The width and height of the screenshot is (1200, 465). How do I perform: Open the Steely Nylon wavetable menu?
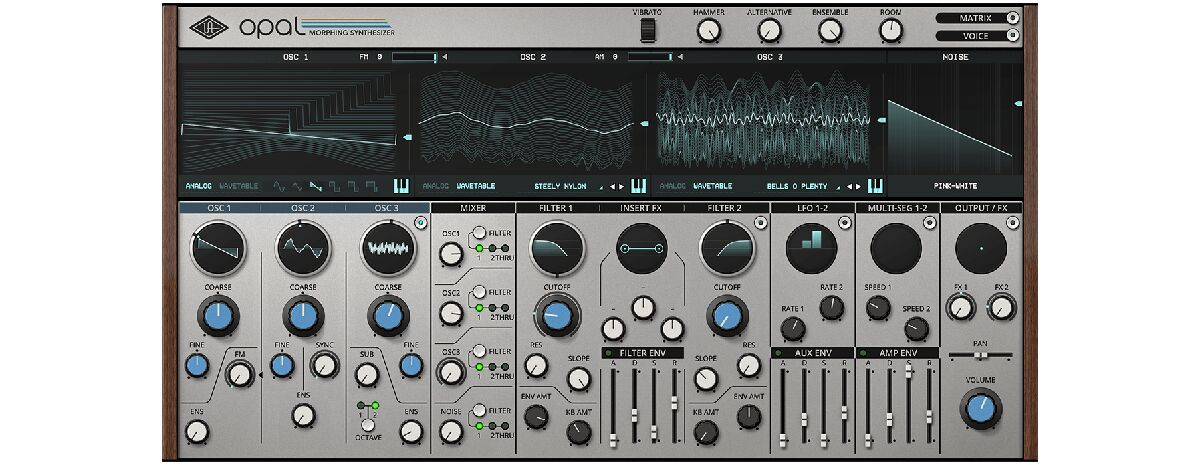(560, 186)
